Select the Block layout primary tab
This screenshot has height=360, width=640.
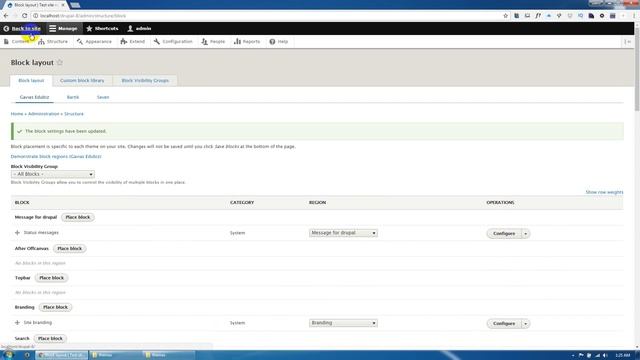click(31, 80)
